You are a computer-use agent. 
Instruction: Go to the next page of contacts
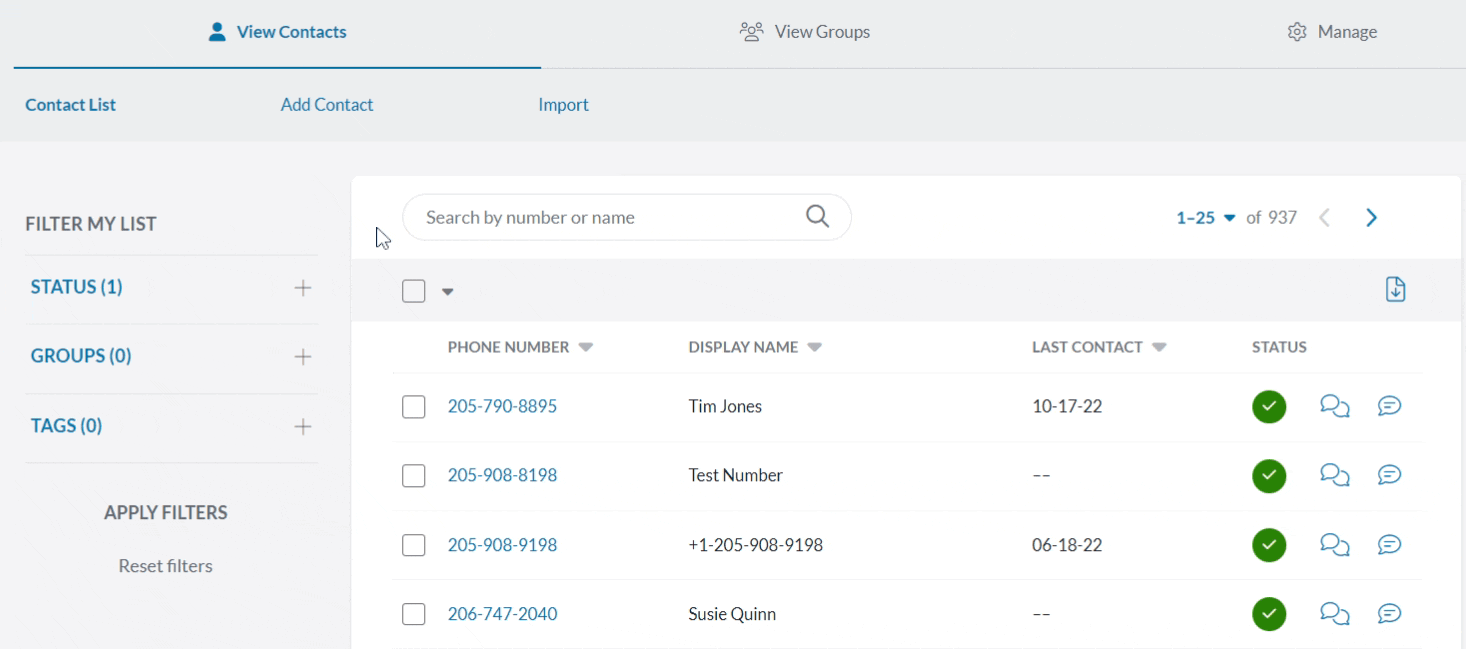1371,216
